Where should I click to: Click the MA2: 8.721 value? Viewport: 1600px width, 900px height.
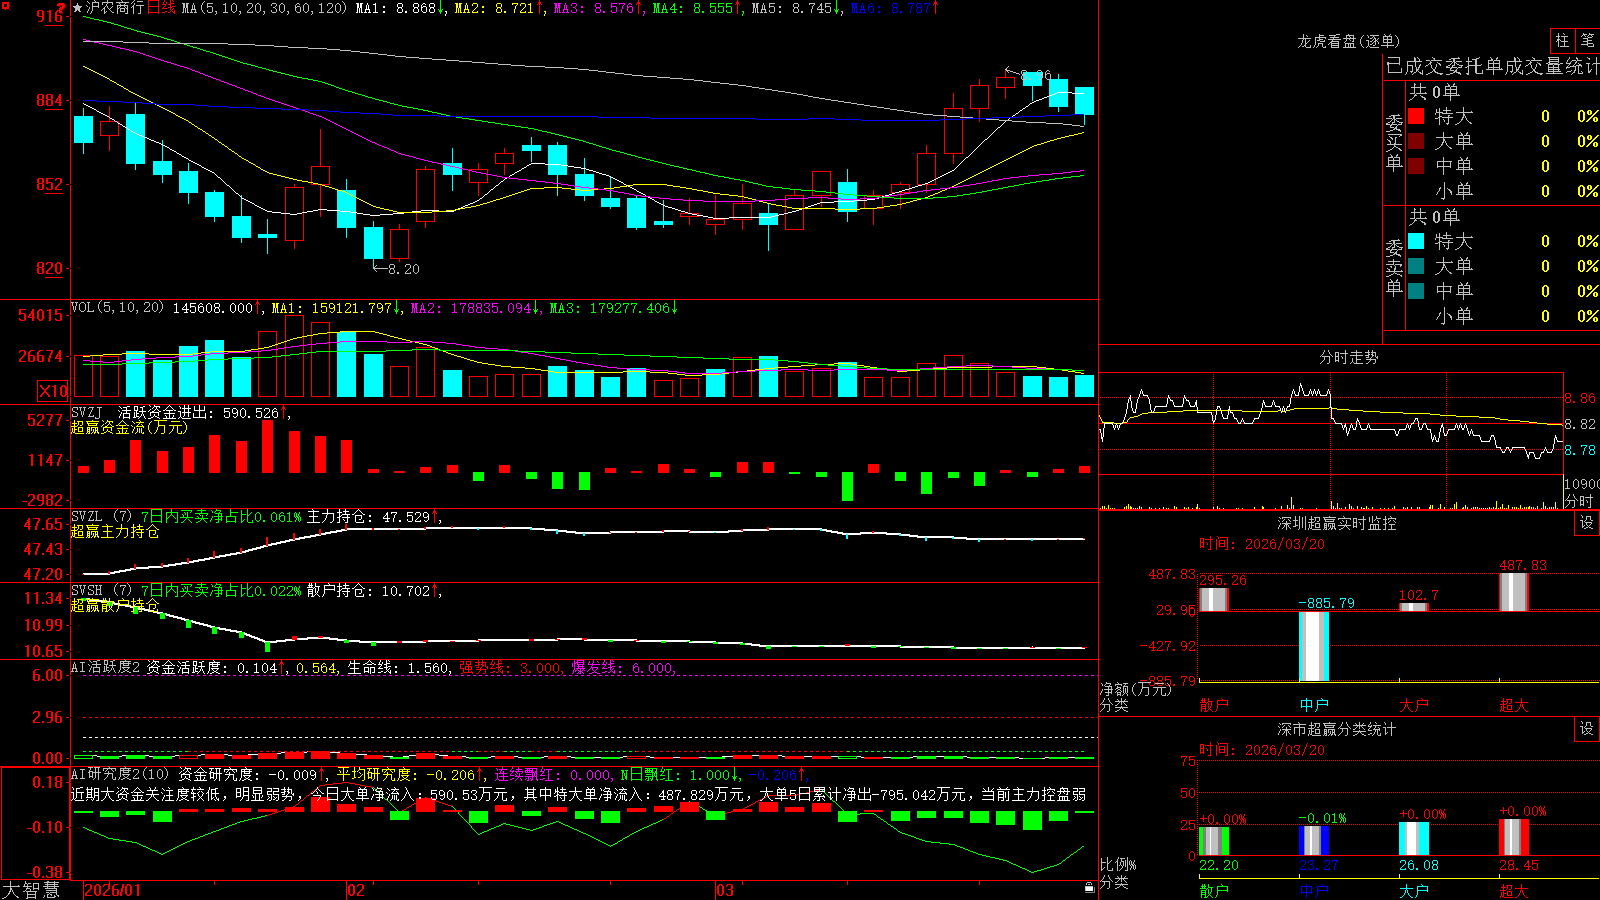coord(499,8)
